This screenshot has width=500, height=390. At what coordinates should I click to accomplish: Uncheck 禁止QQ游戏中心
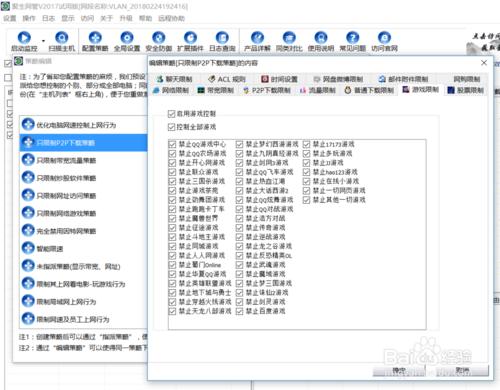pyautogui.click(x=172, y=144)
